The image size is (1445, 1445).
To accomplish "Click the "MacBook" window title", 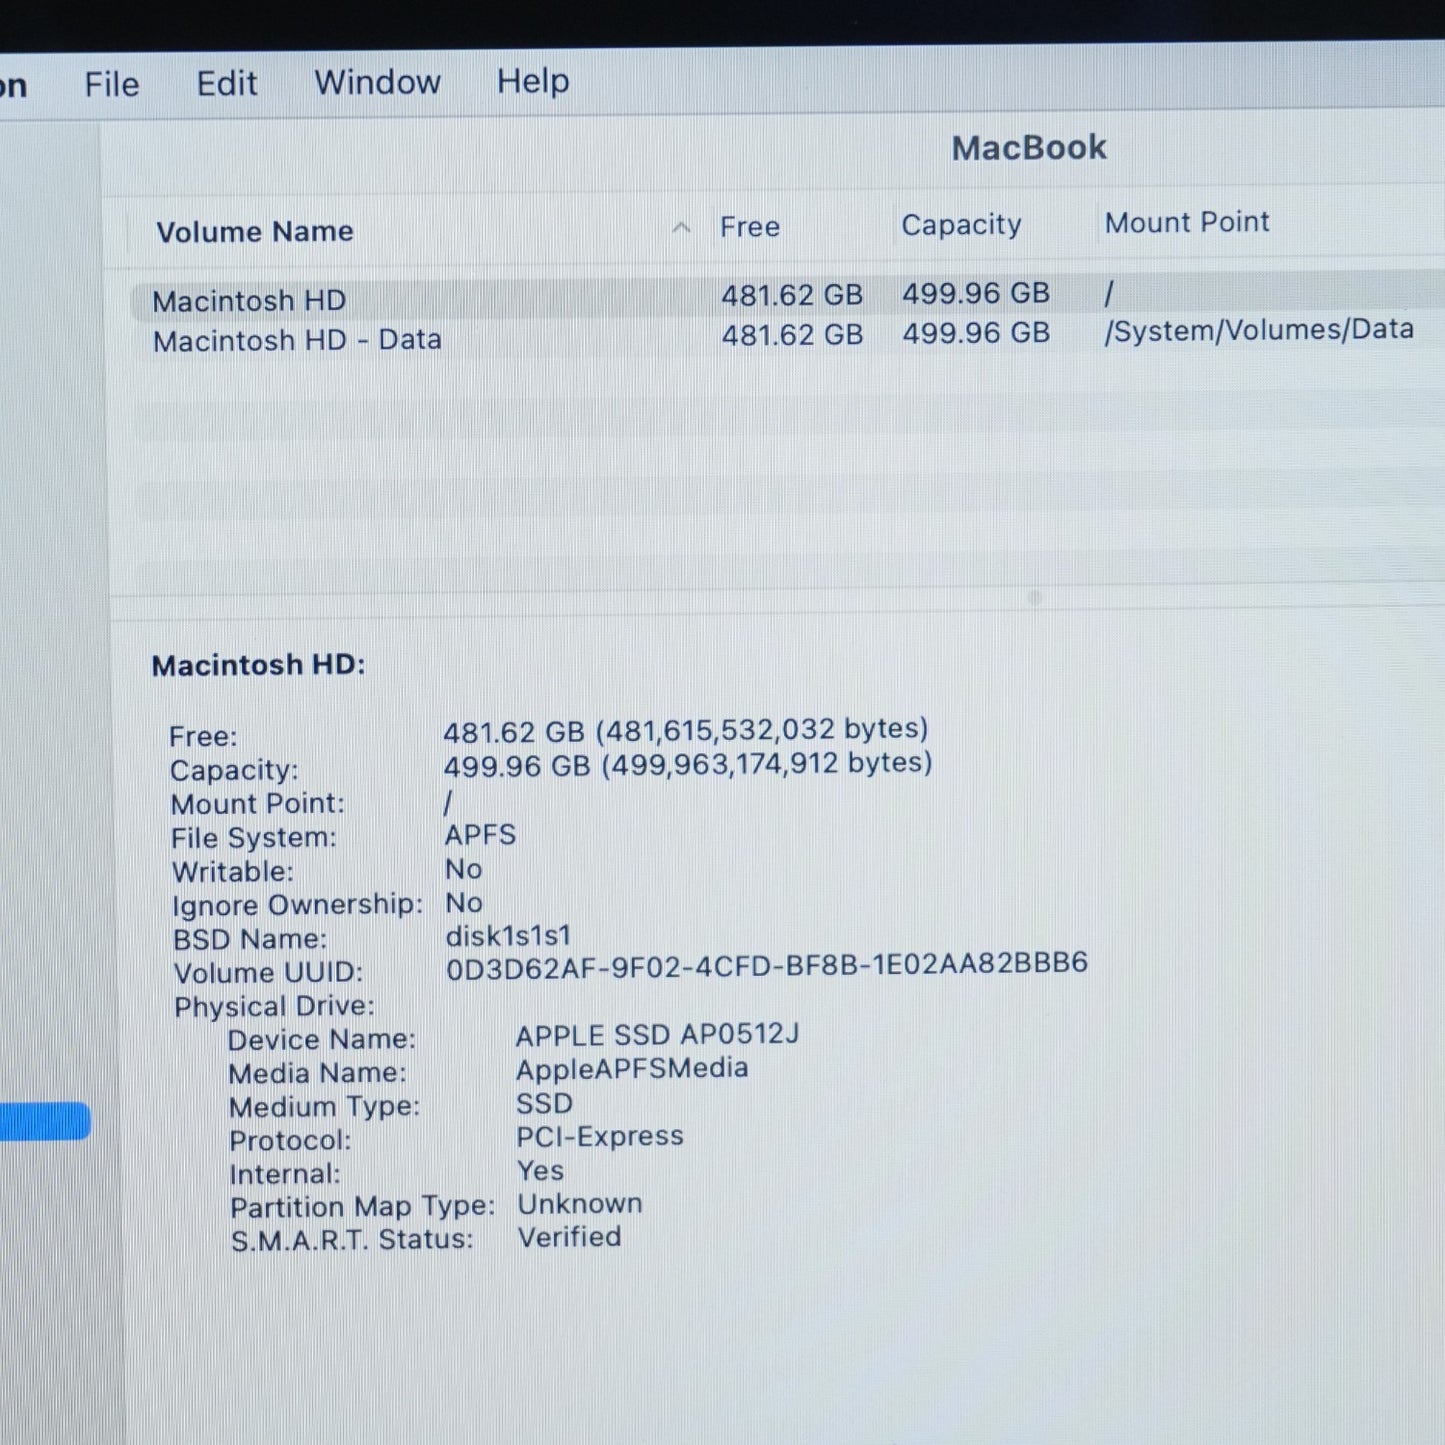I will pyautogui.click(x=1029, y=148).
